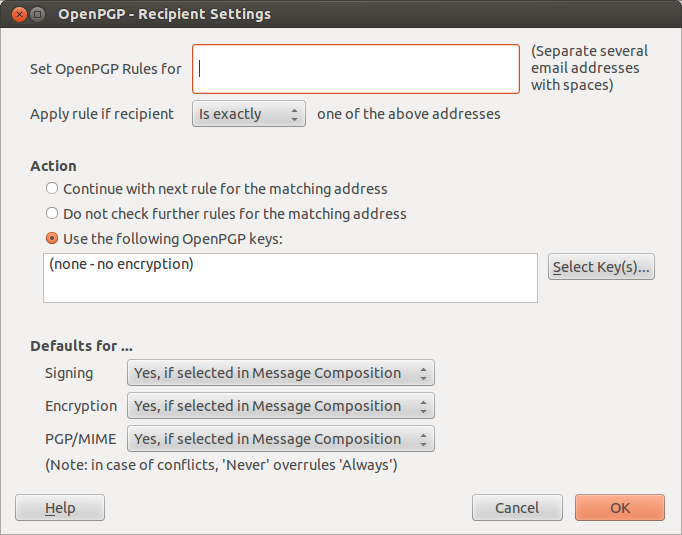Click the 'Never overrules Always' note text
Viewport: 682px width, 535px height.
(221, 465)
